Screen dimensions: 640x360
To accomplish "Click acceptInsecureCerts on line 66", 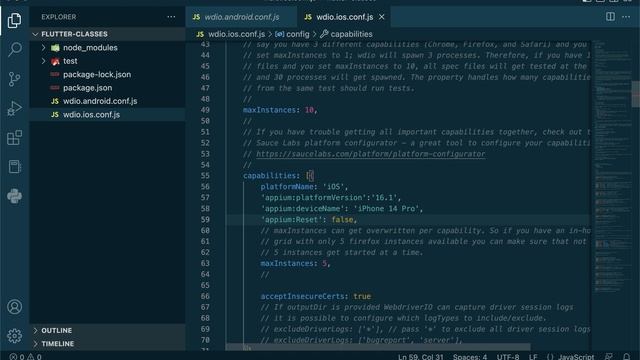I will pos(302,296).
